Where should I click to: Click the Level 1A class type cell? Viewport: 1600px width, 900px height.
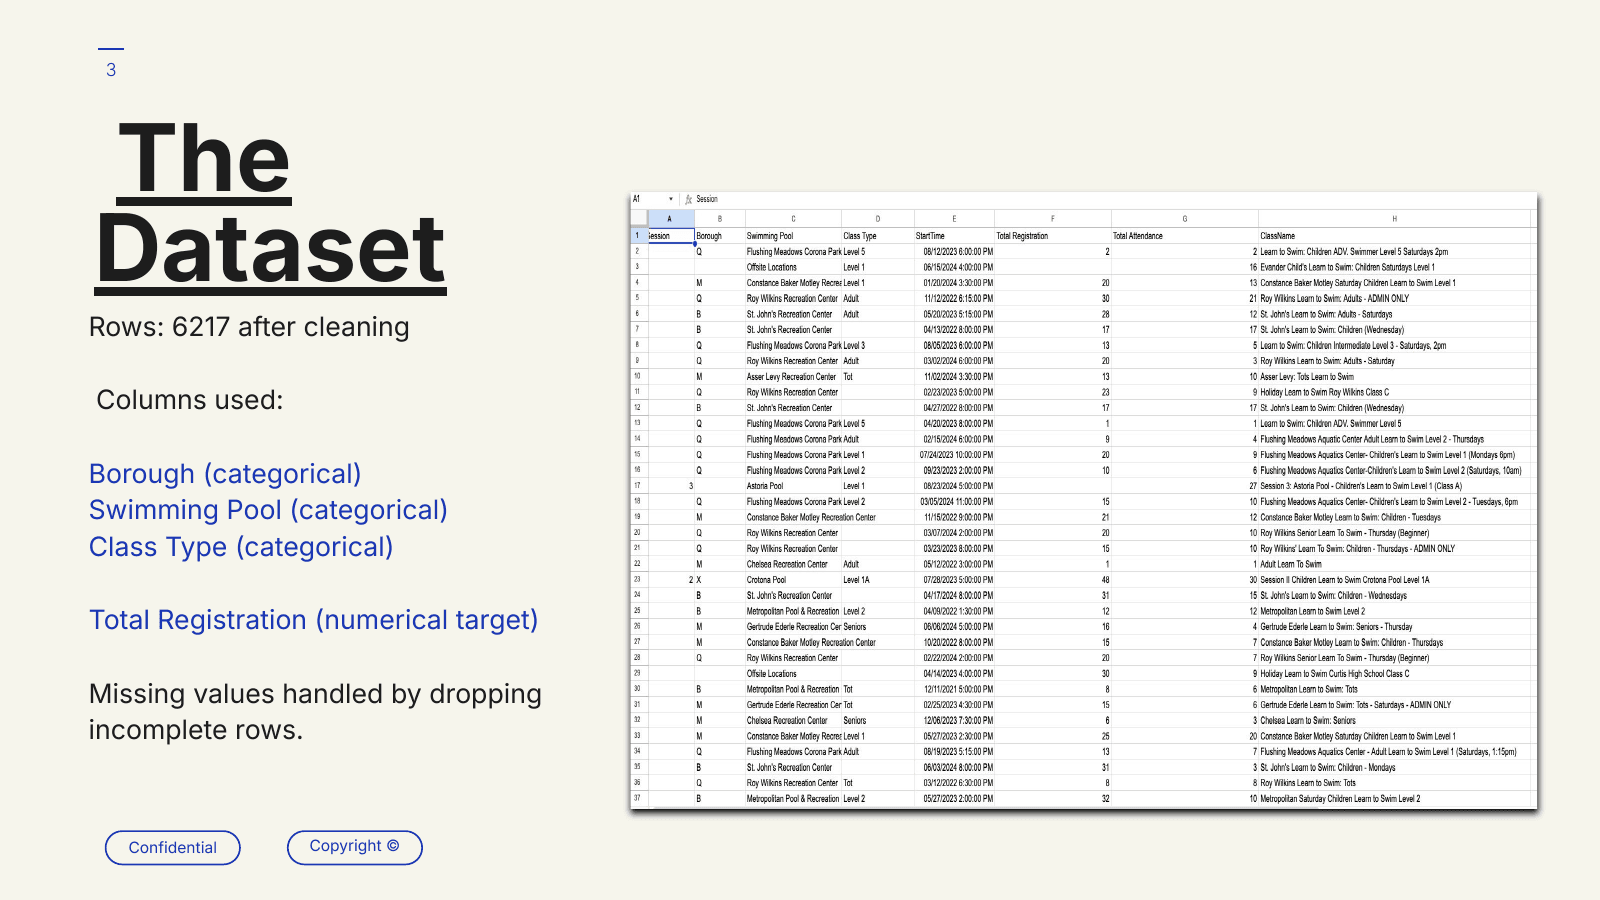[878, 580]
